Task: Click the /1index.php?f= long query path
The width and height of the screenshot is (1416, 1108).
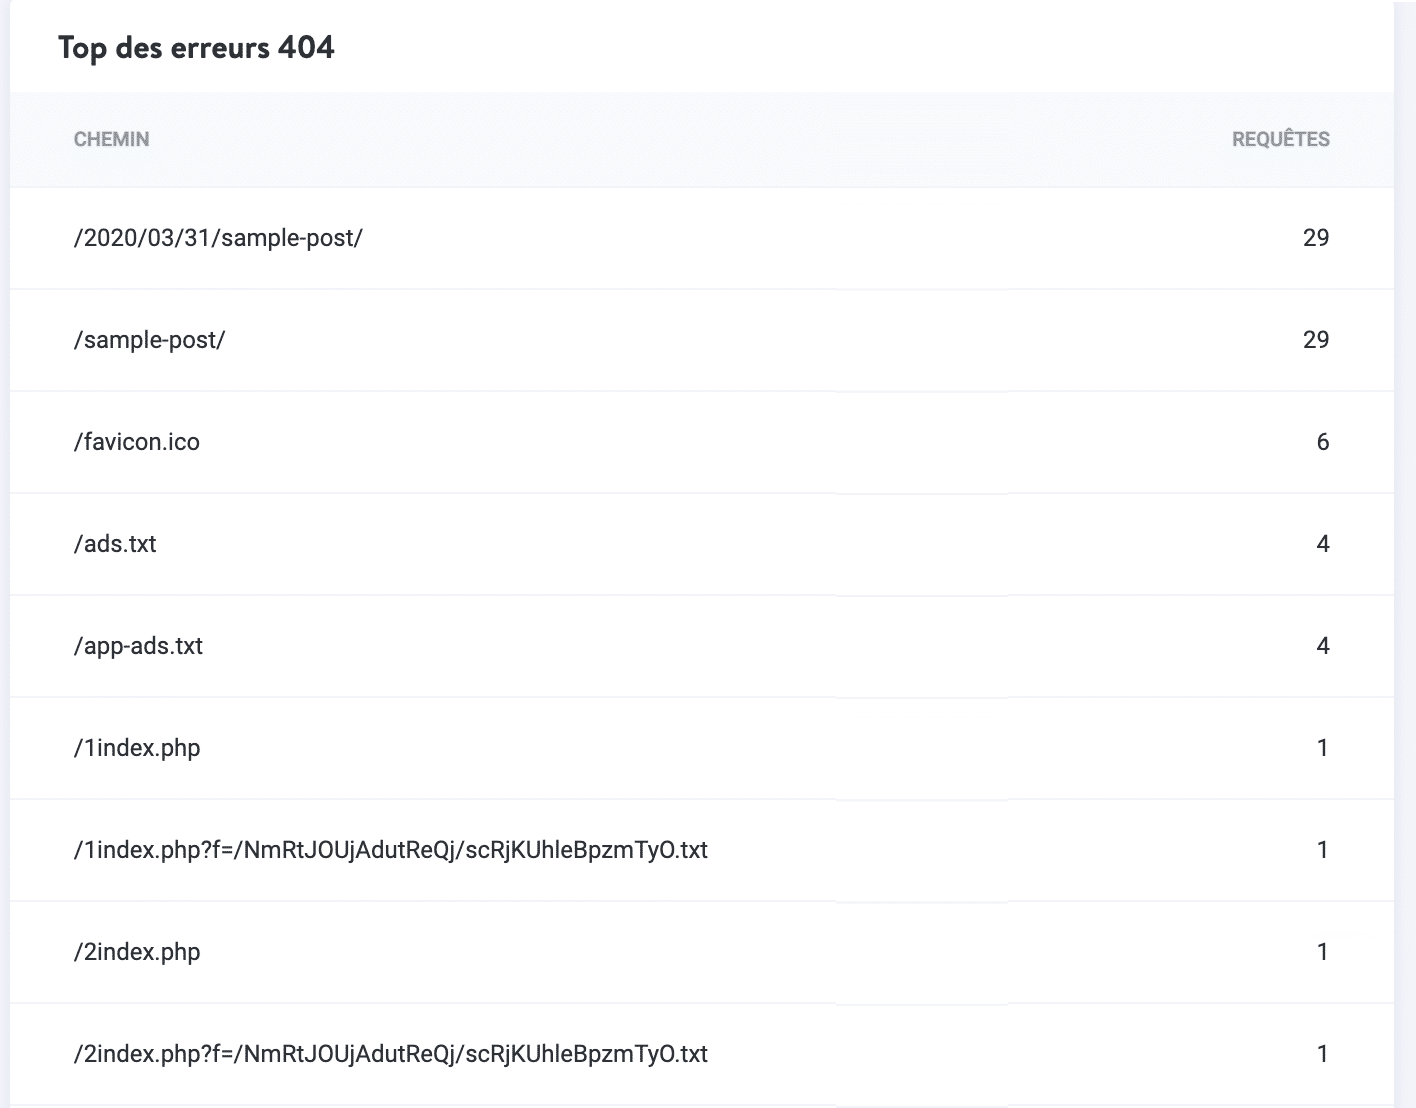Action: 390,850
